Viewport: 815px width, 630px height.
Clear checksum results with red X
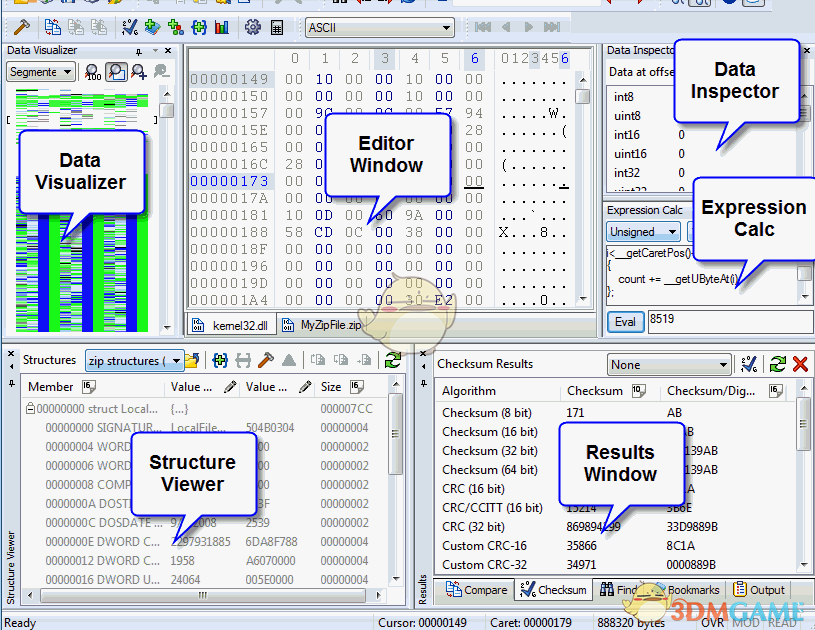point(800,364)
